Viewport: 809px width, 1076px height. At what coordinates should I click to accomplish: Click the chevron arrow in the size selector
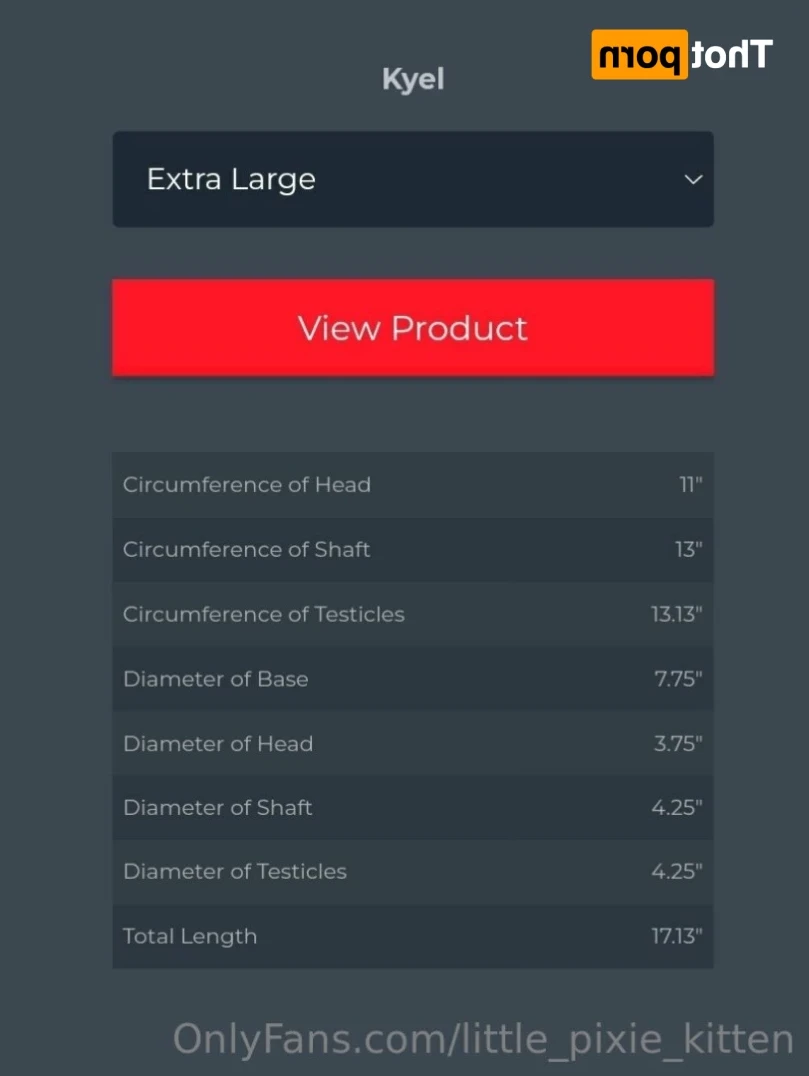point(694,180)
